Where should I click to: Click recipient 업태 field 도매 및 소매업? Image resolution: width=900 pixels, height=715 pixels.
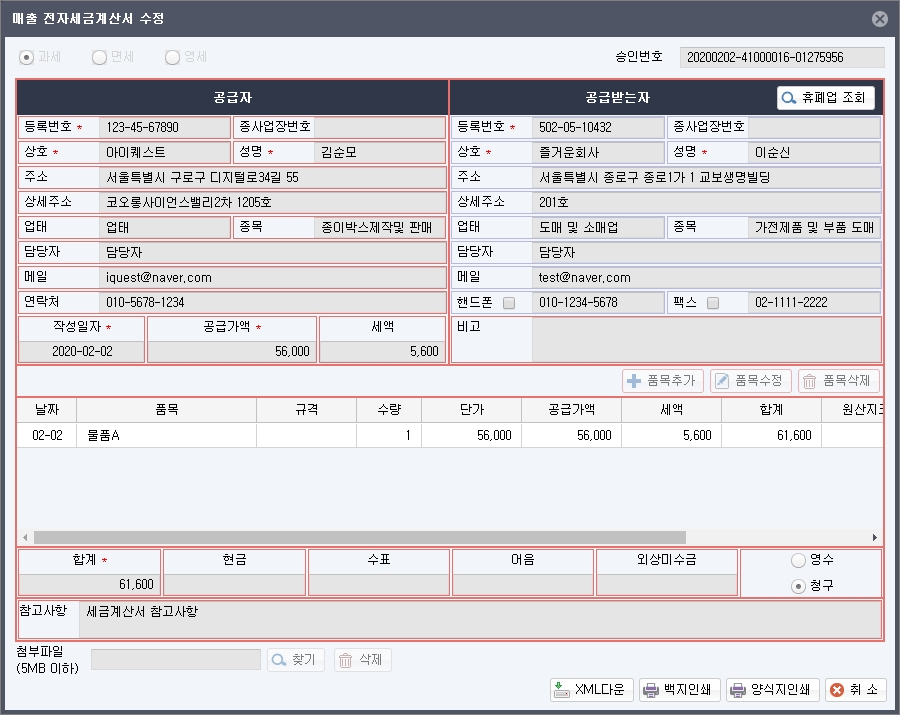point(598,228)
